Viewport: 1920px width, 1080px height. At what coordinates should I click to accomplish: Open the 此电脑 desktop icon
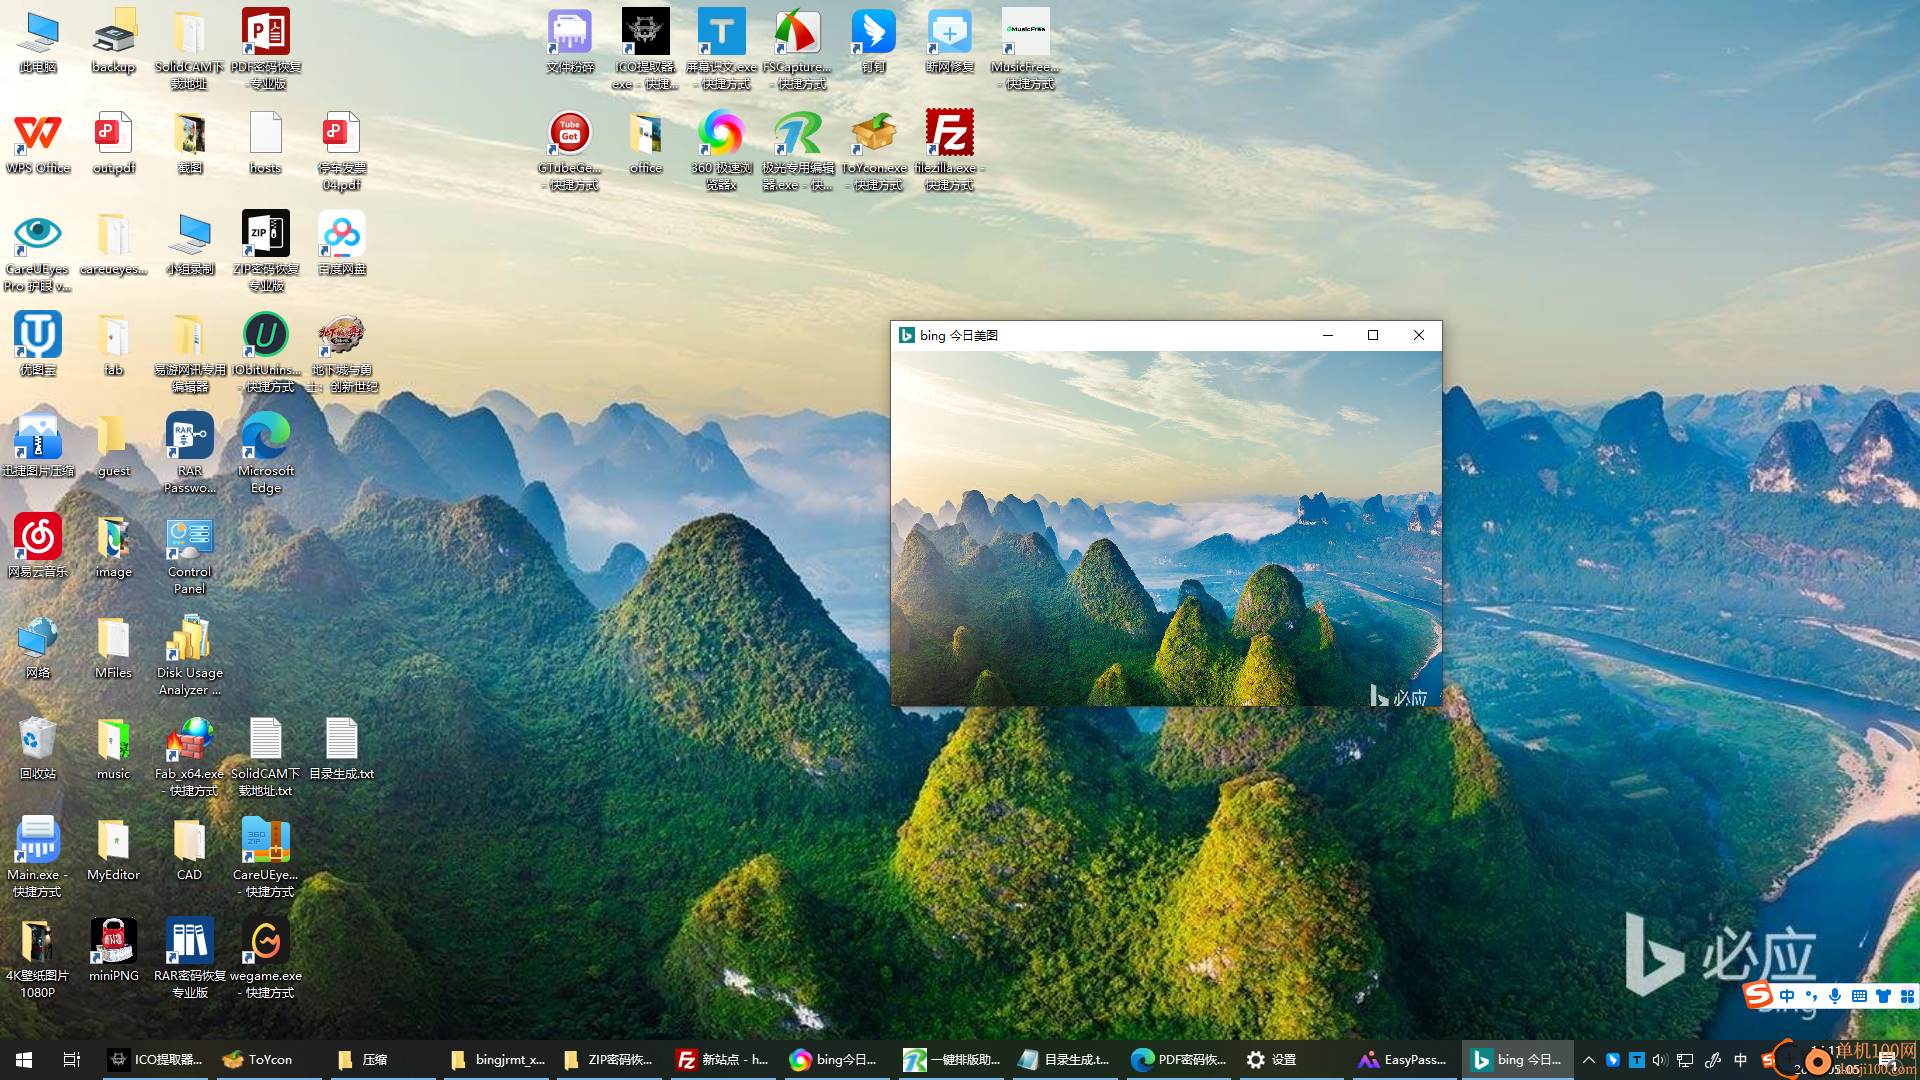38,42
